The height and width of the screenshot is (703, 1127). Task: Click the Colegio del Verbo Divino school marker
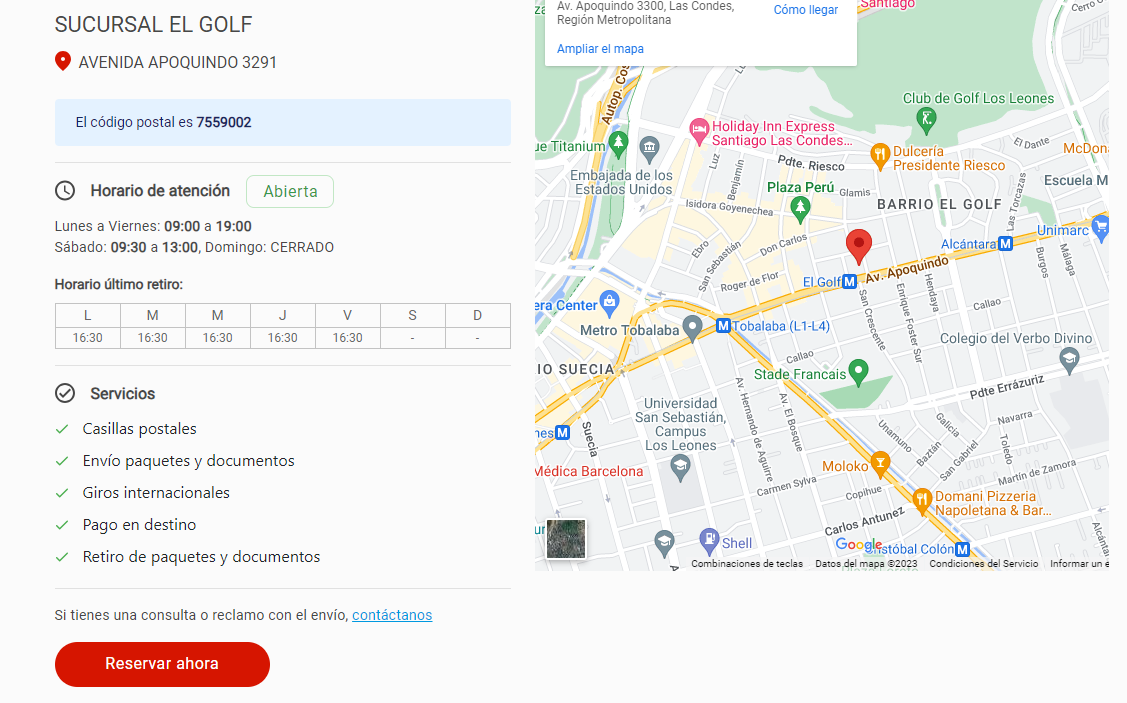coord(1070,359)
